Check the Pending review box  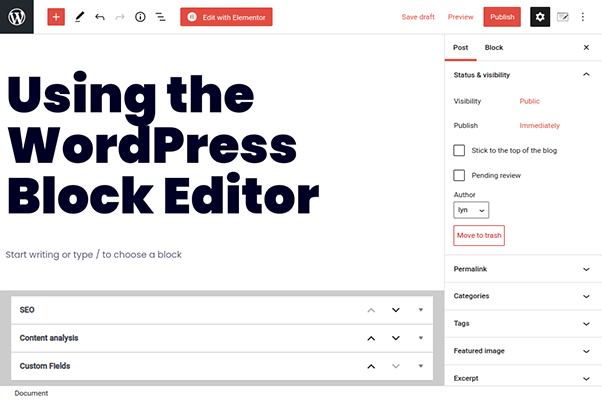[459, 175]
